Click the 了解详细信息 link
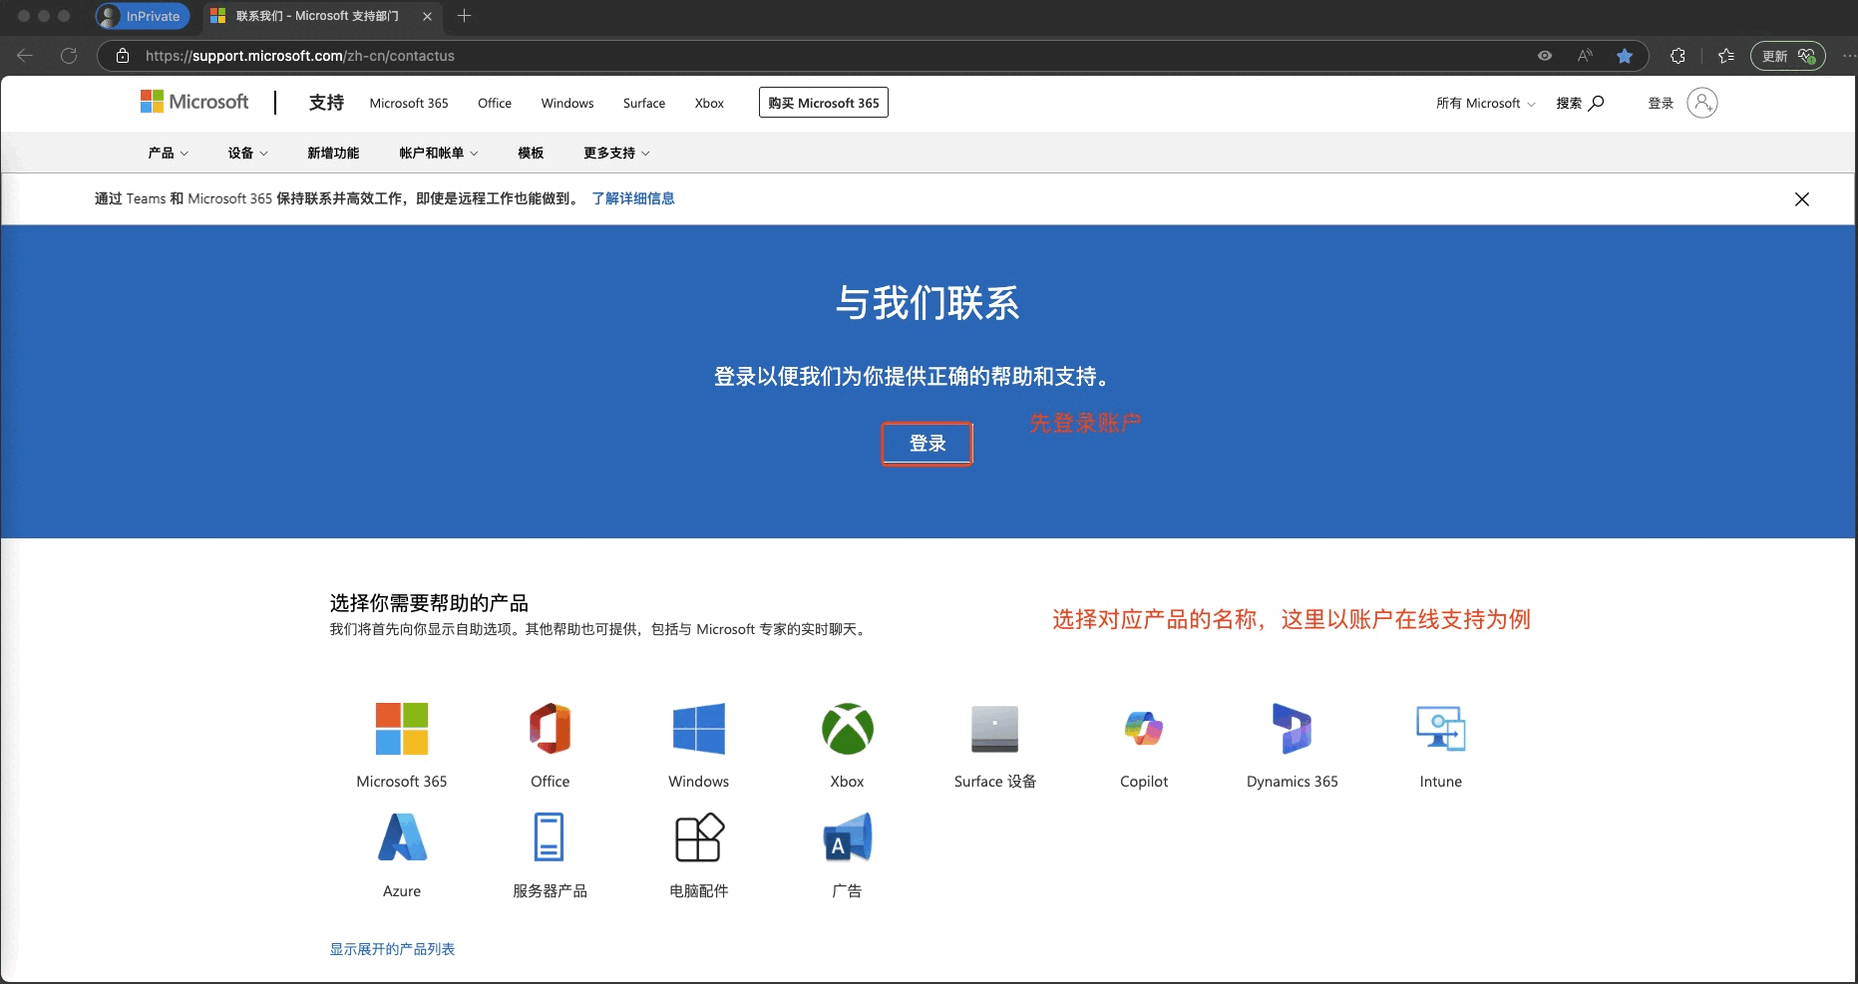This screenshot has height=984, width=1858. [x=633, y=199]
